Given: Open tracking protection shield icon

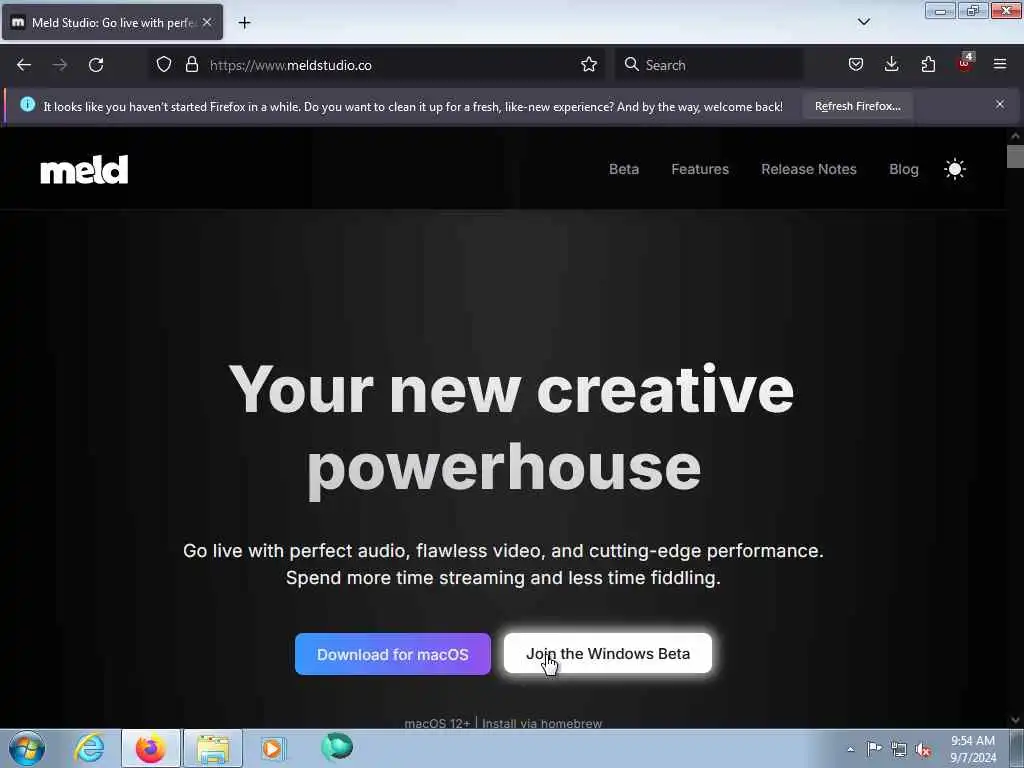Looking at the screenshot, I should point(164,64).
